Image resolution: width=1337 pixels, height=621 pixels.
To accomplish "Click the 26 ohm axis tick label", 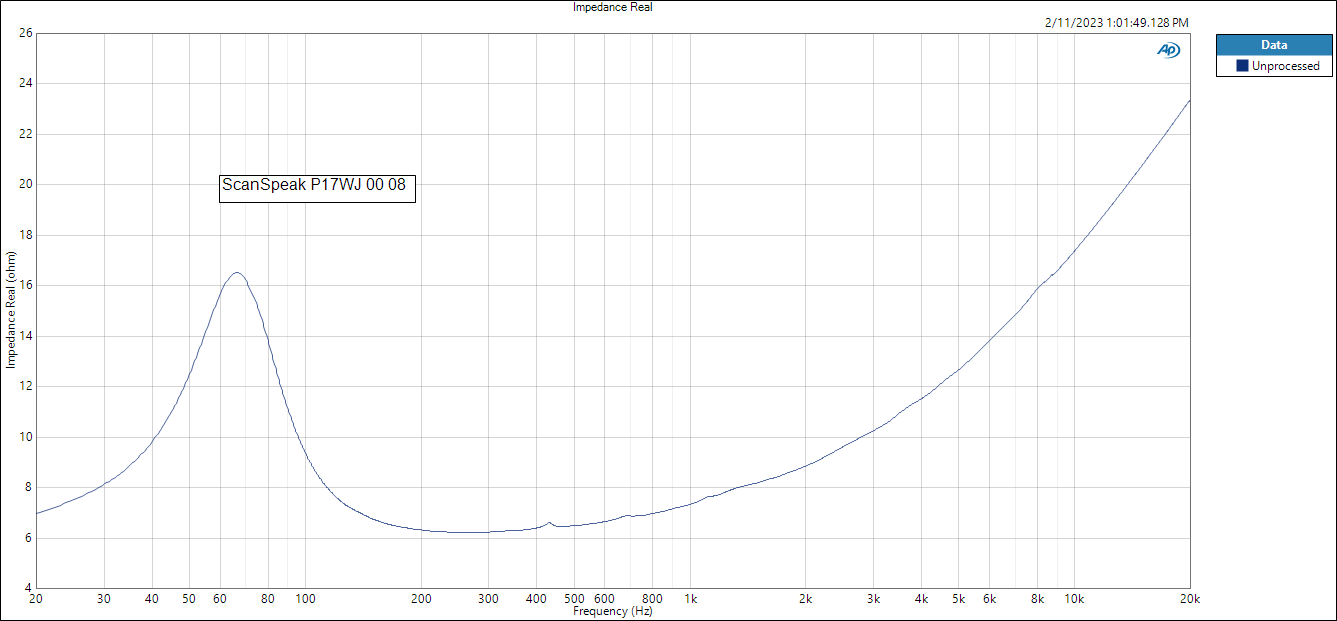I will [x=26, y=33].
